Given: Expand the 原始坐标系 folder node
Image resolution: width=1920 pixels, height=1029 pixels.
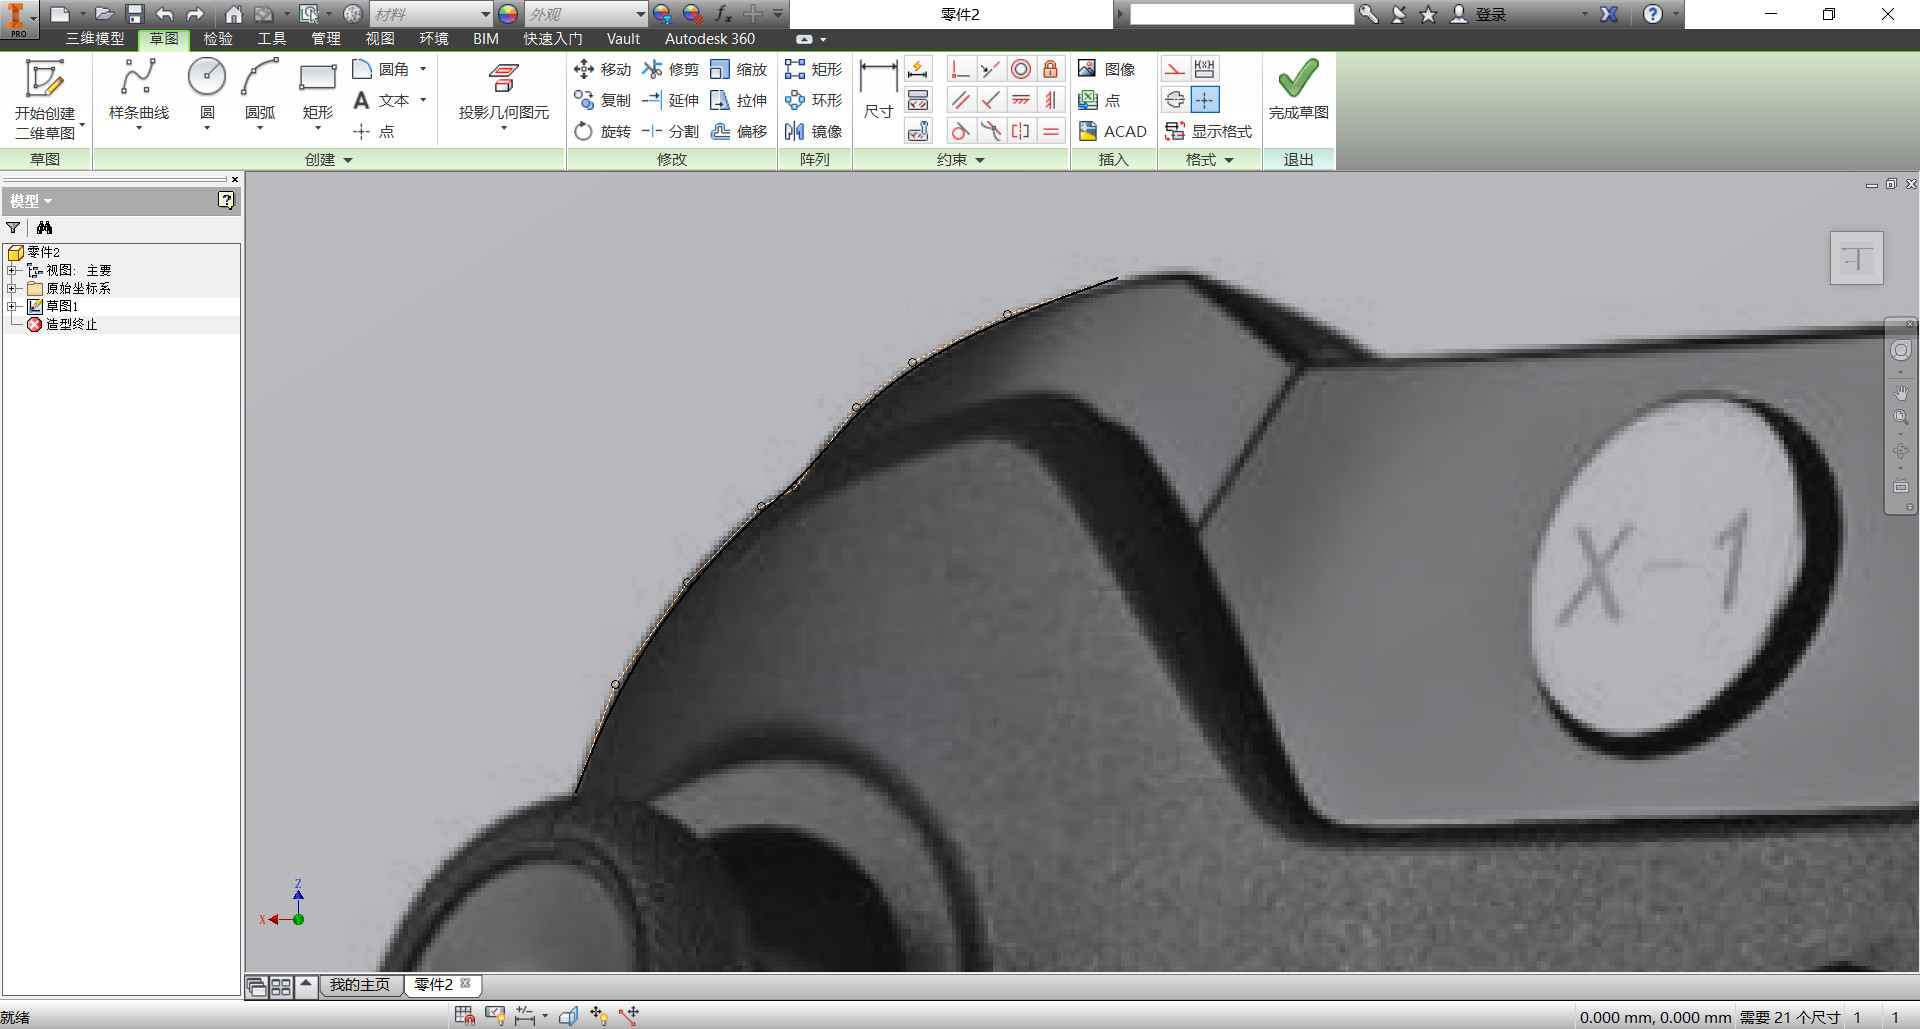Looking at the screenshot, I should click(x=12, y=289).
